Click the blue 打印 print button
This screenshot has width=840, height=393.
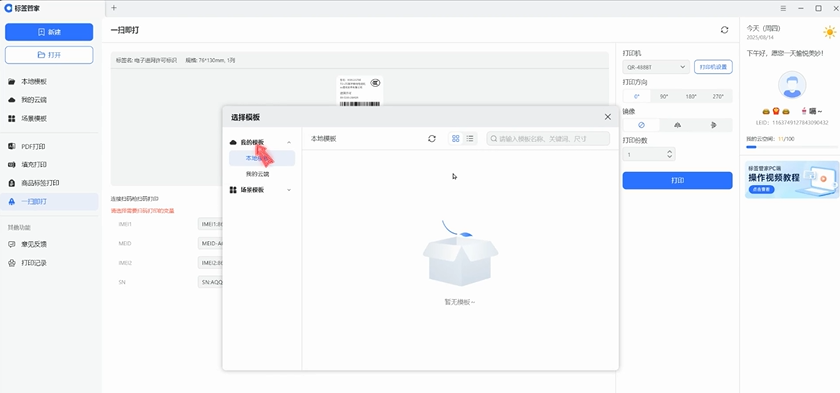[677, 180]
